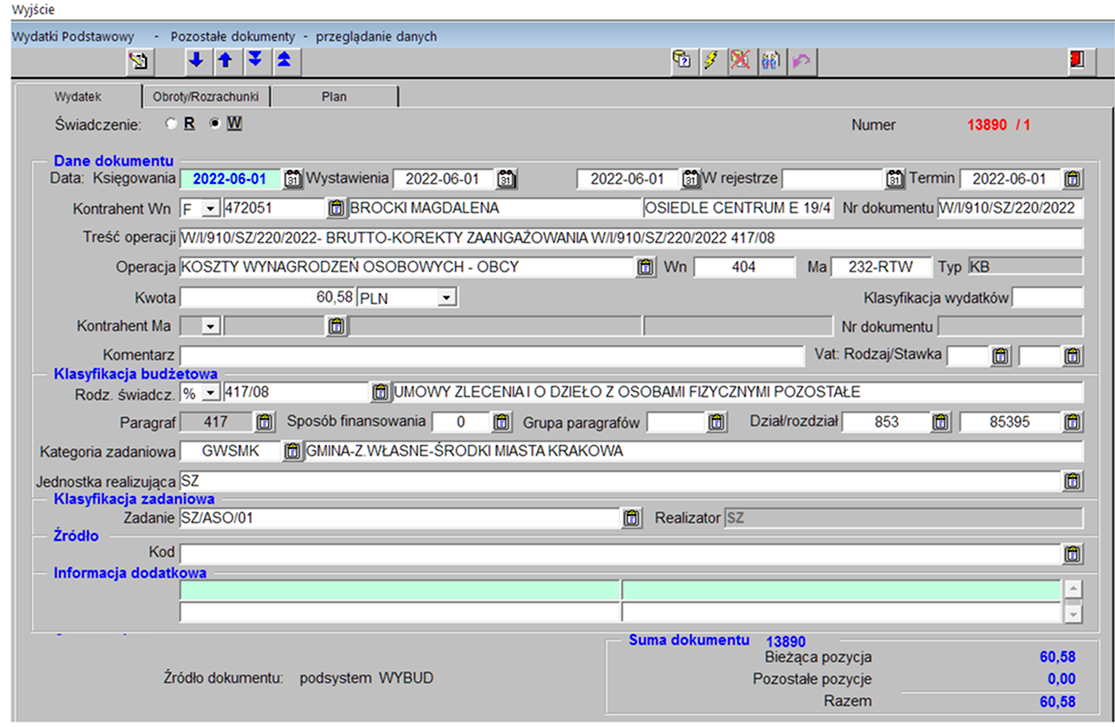Switch to the Obroty/Rozrachunki tab

point(206,97)
